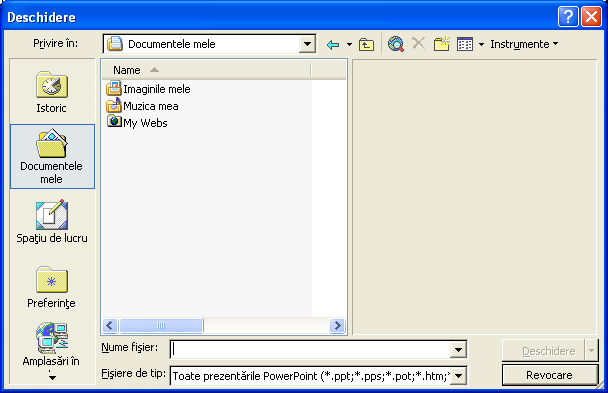Open the Instrumente menu
Image resolution: width=608 pixels, height=393 pixels.
(524, 44)
